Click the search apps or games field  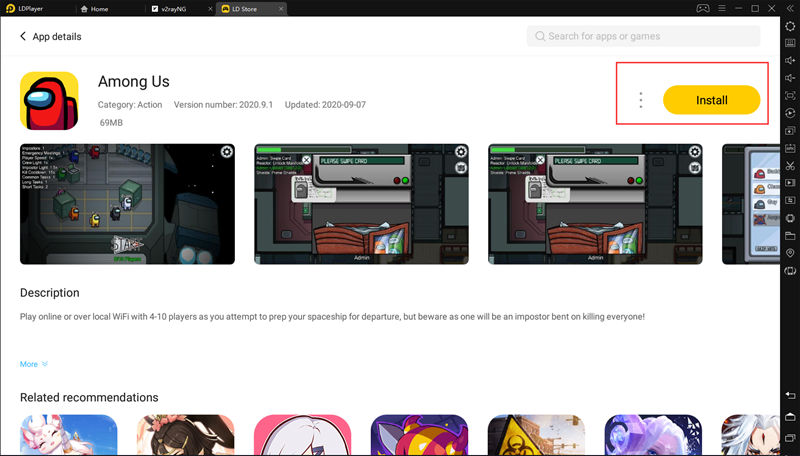click(643, 36)
